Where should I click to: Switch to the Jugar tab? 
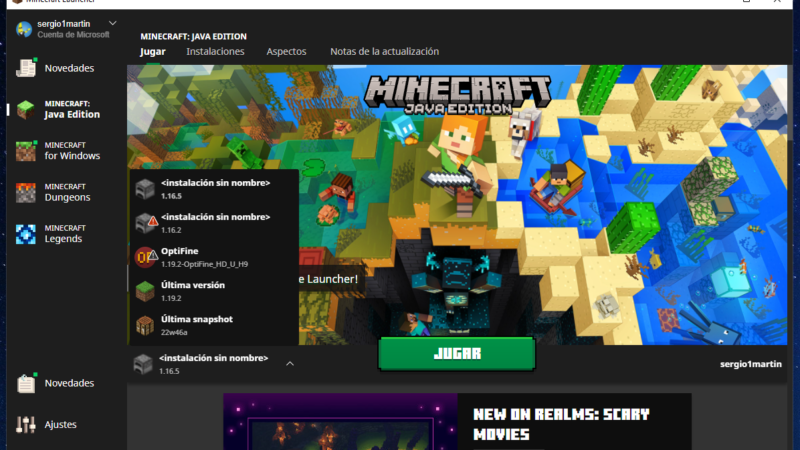pyautogui.click(x=153, y=52)
